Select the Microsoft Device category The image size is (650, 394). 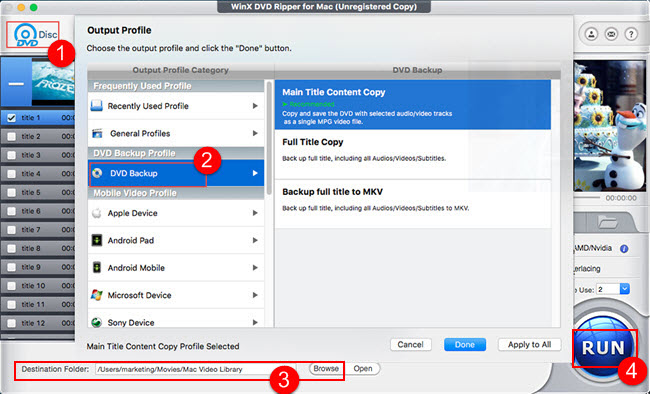tap(176, 295)
